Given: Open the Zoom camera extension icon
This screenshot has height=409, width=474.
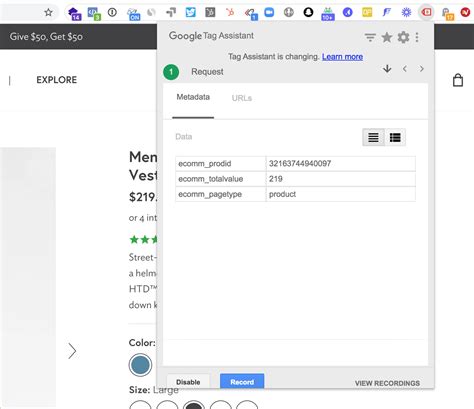Looking at the screenshot, I should click(269, 13).
